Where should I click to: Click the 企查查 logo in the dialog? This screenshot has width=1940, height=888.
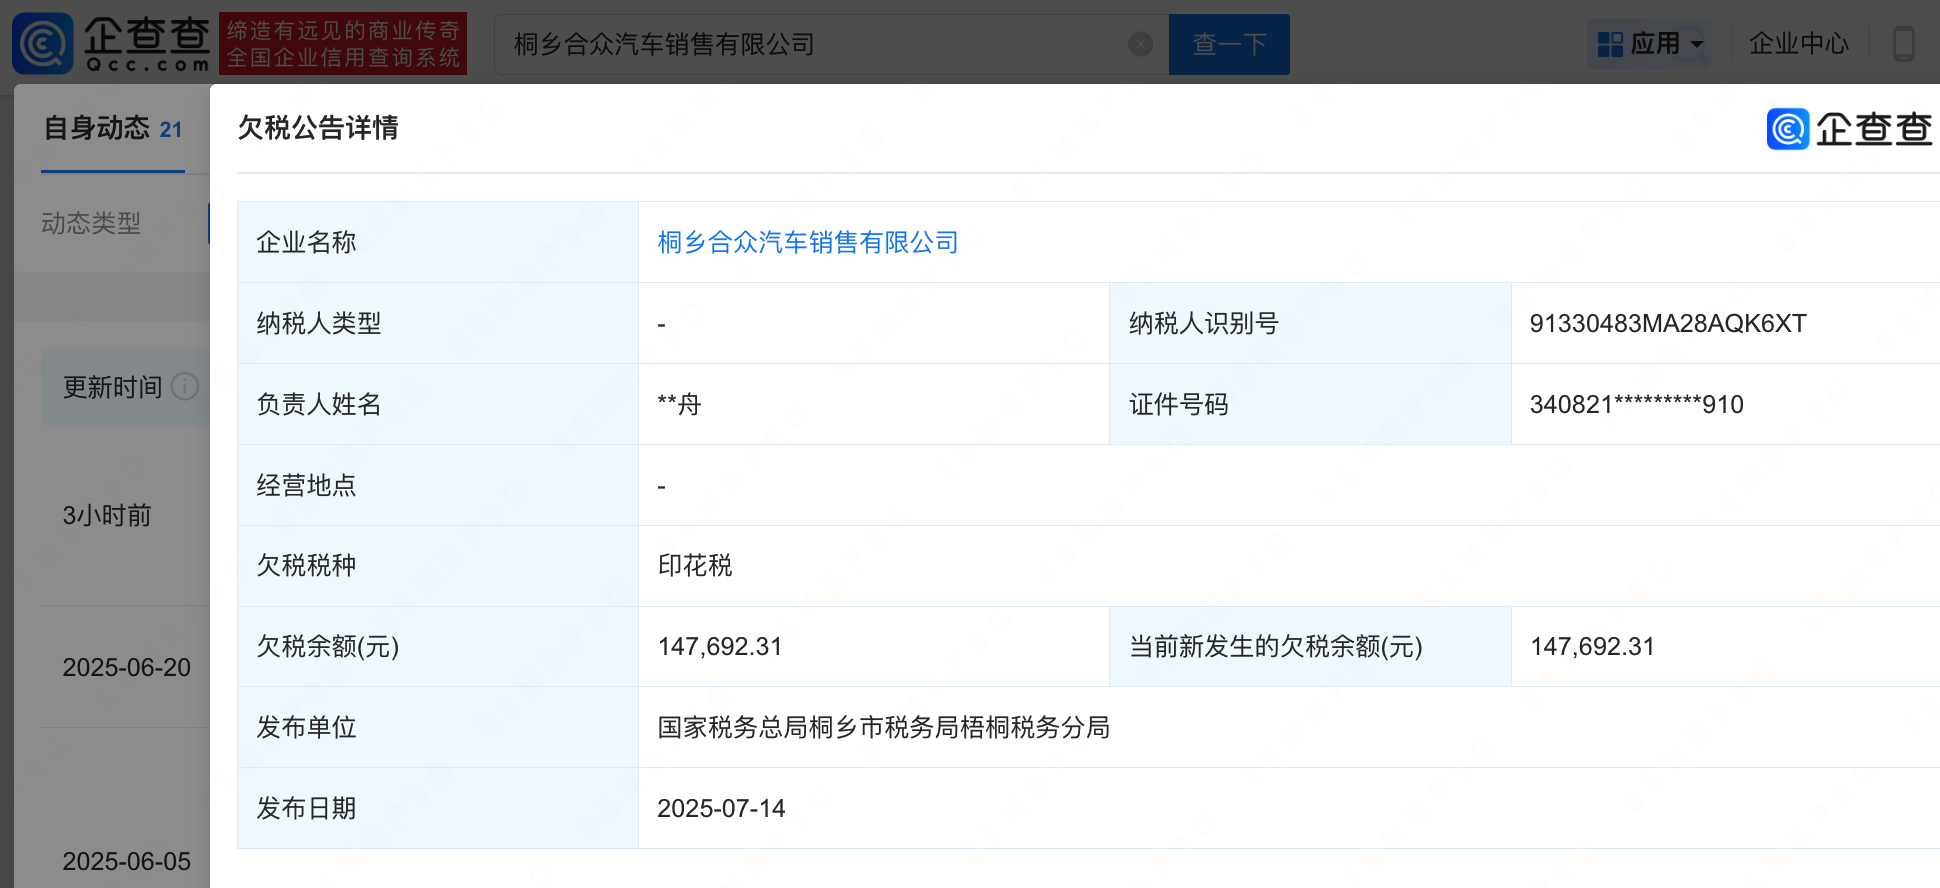pyautogui.click(x=1849, y=129)
